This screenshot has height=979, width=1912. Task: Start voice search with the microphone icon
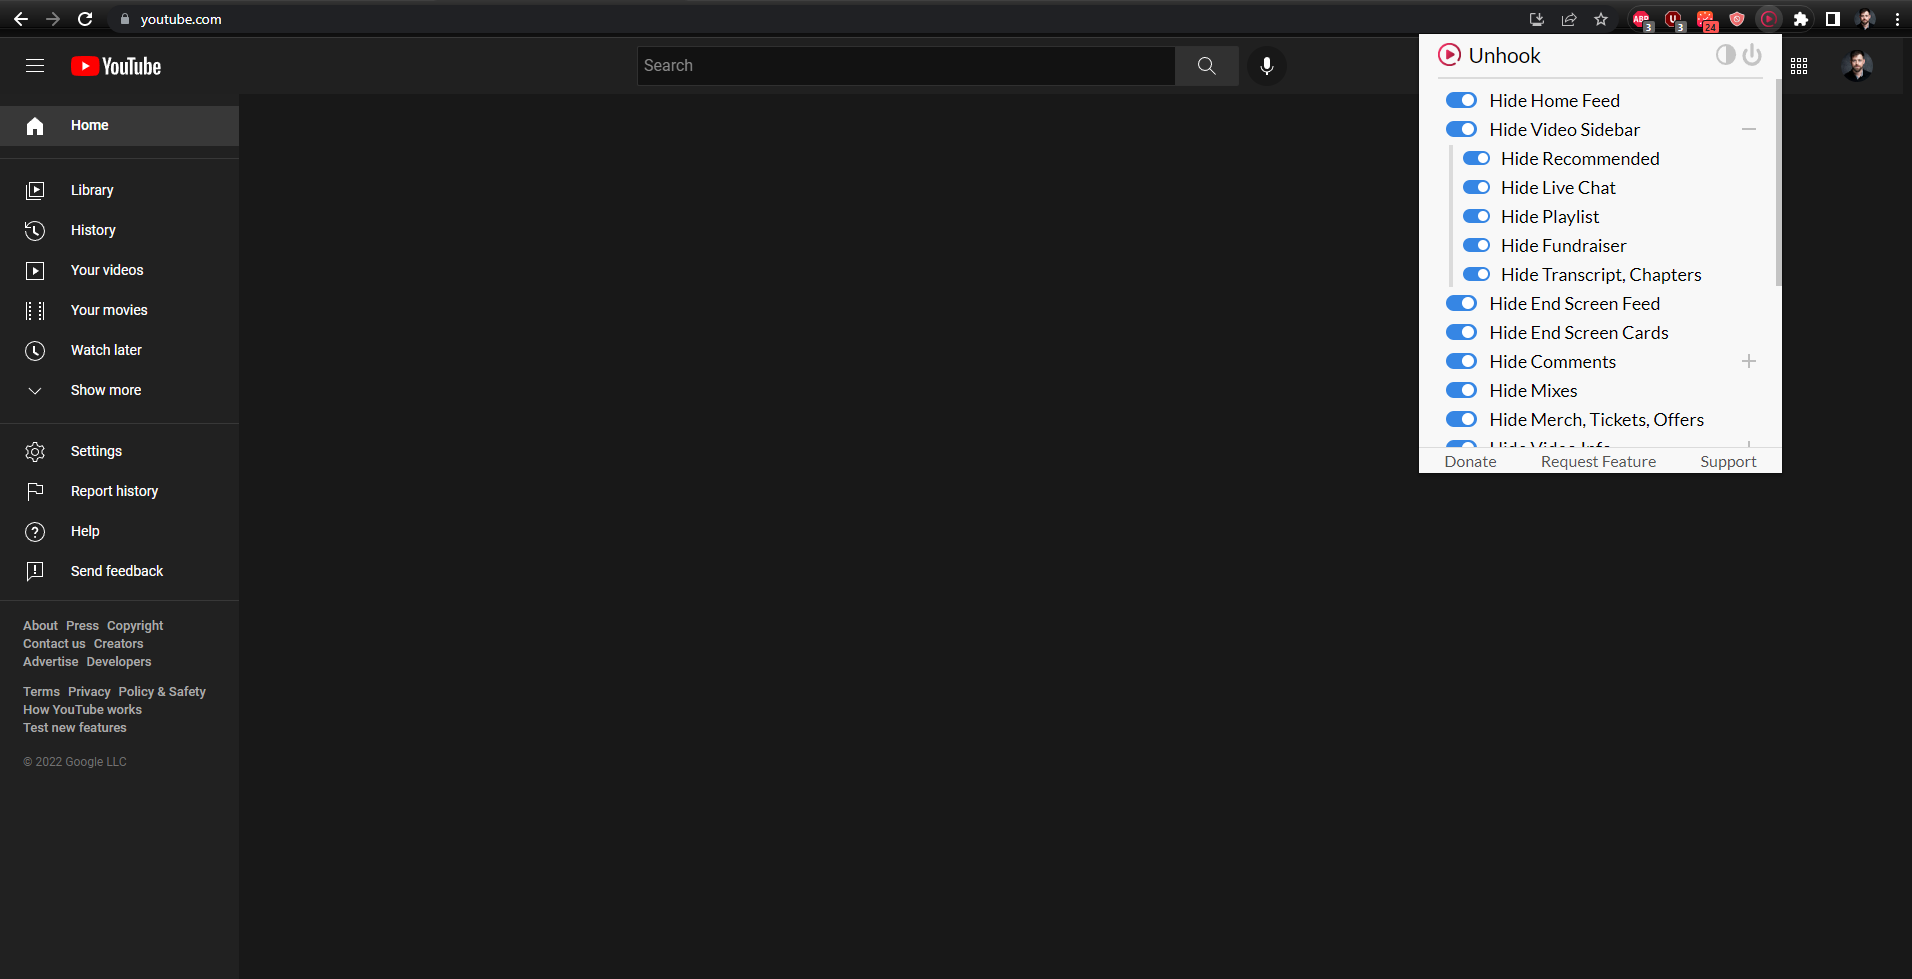pyautogui.click(x=1267, y=66)
